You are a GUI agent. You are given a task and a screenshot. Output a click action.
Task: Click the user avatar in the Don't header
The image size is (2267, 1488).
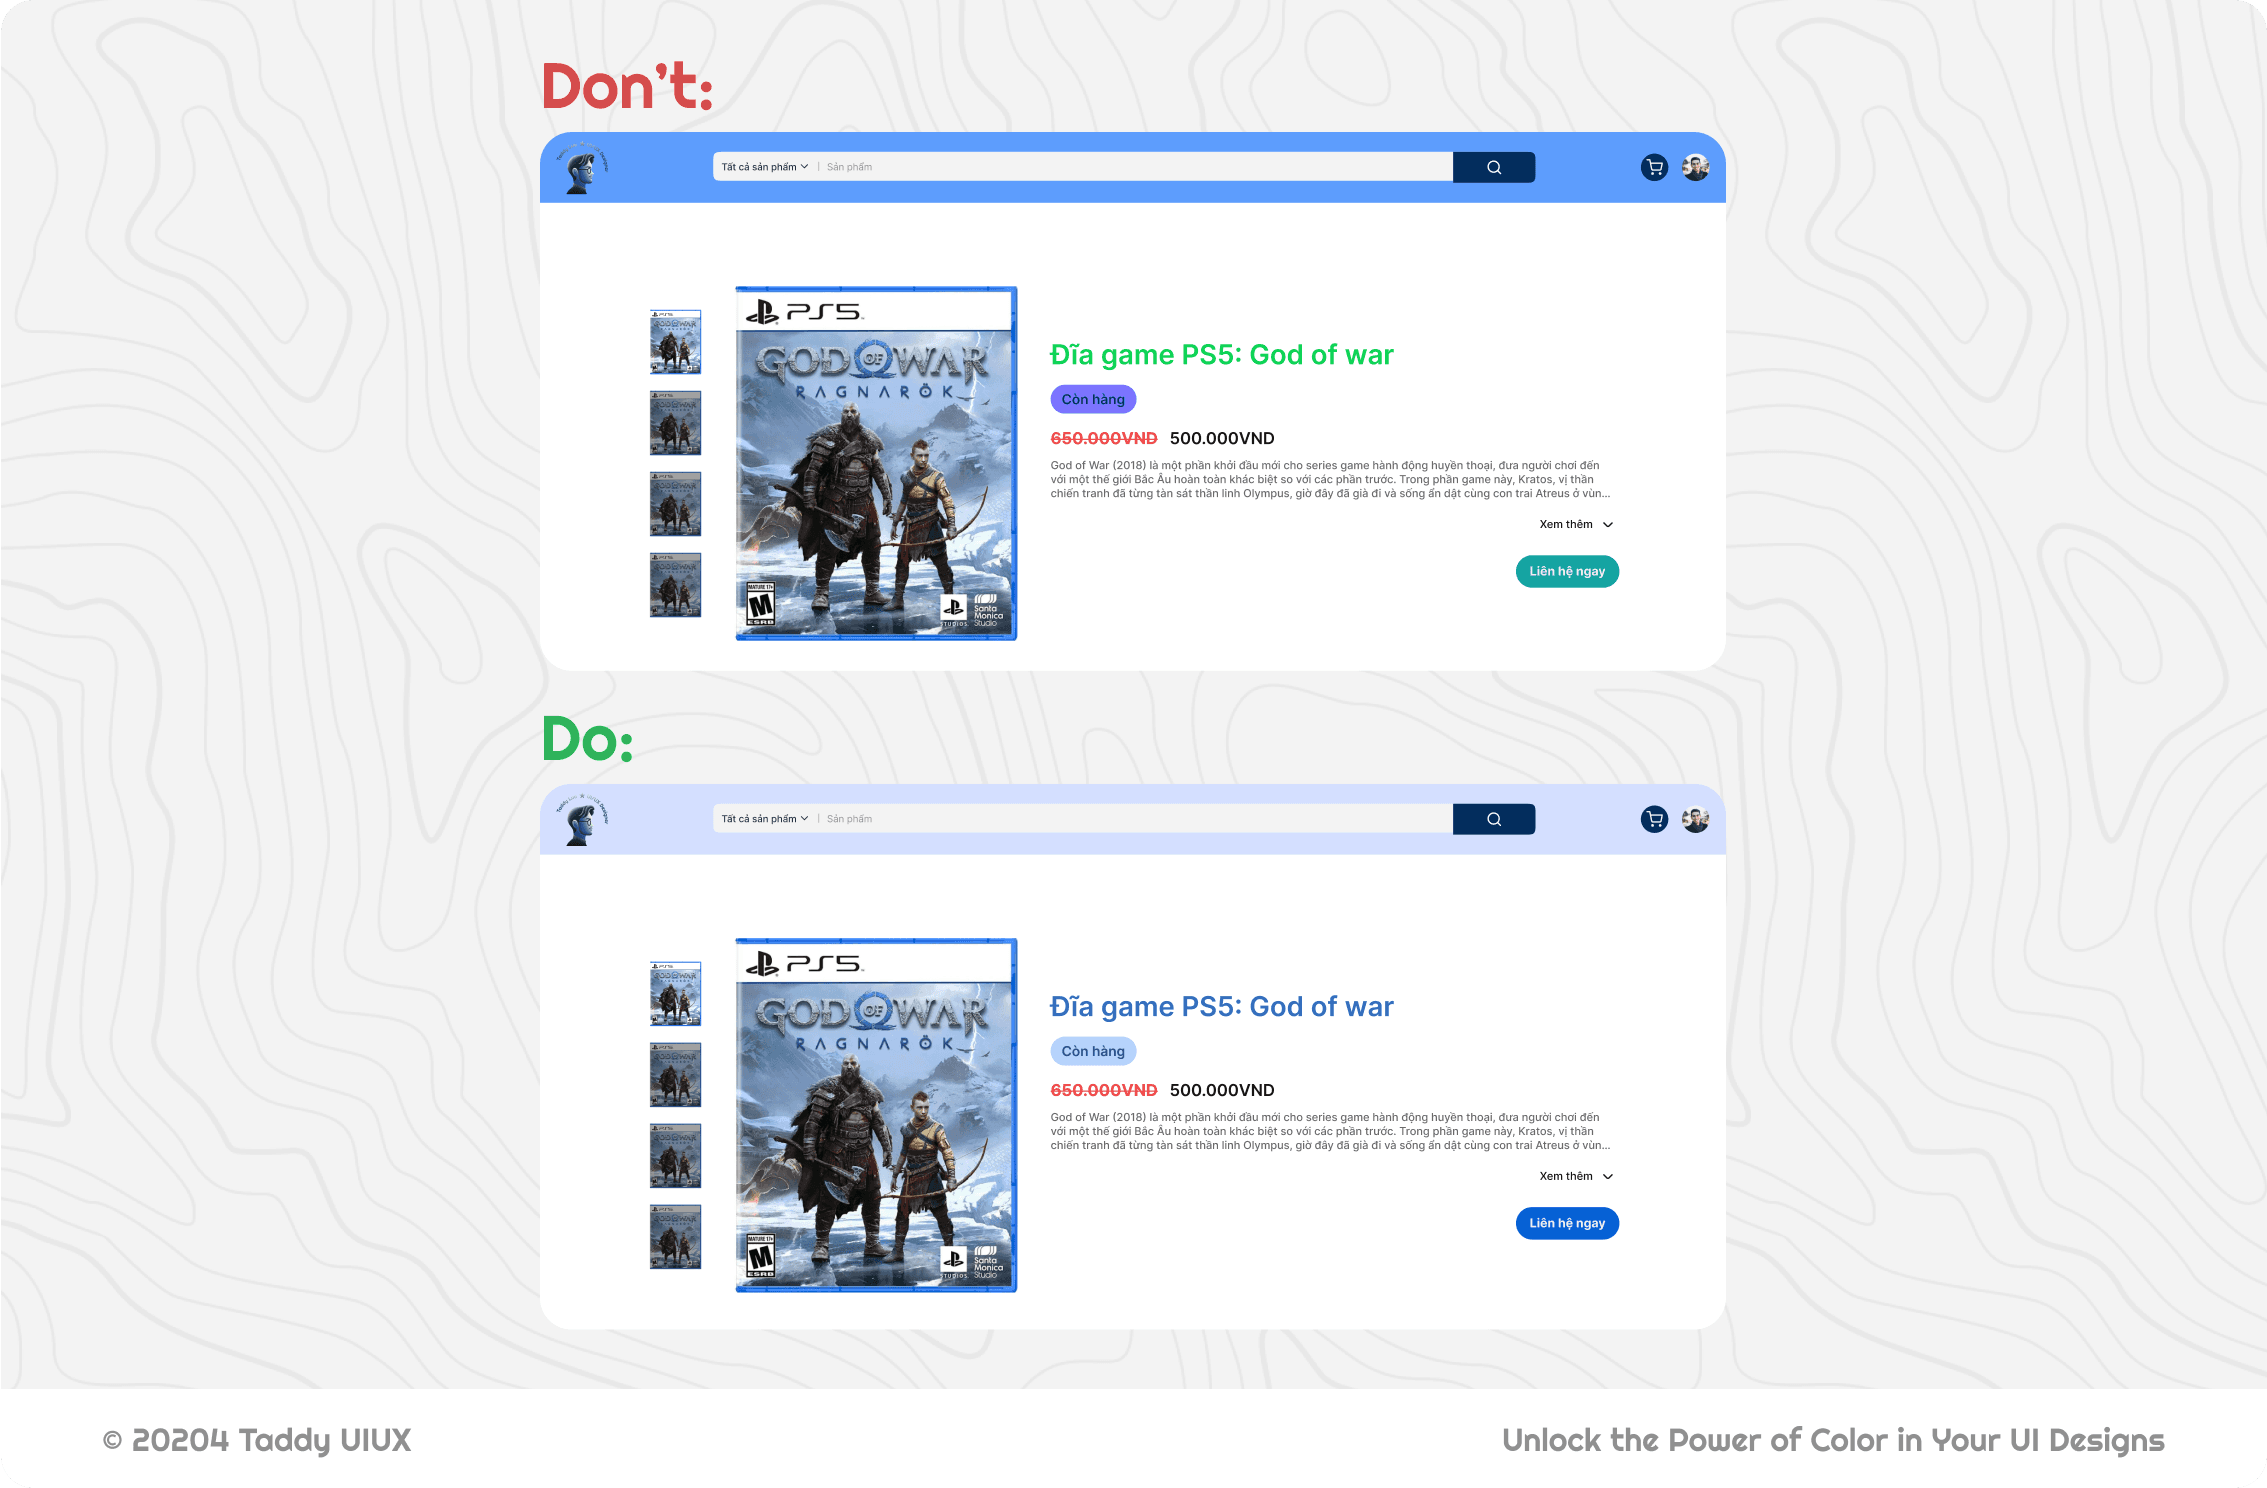[x=1696, y=167]
